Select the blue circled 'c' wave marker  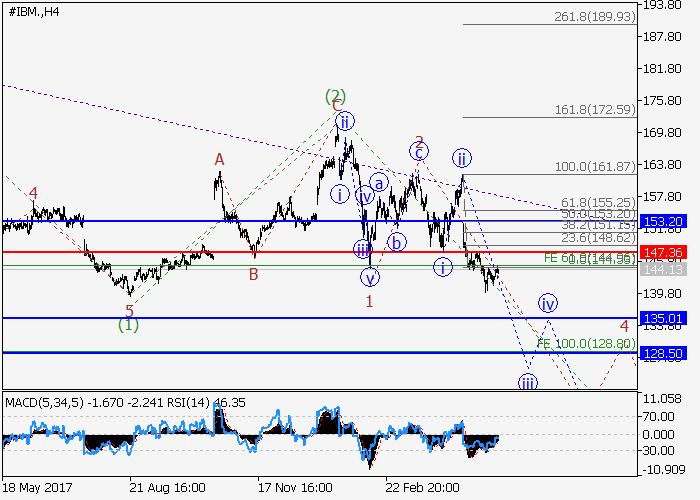(419, 151)
